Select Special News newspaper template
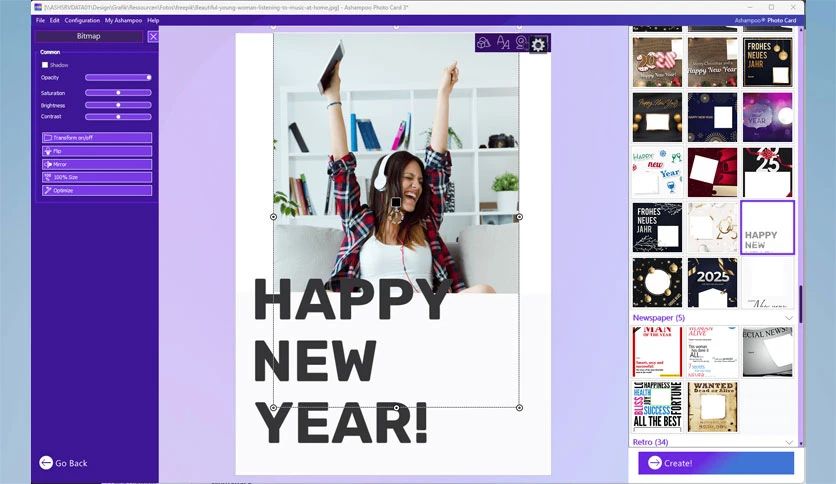 767,352
